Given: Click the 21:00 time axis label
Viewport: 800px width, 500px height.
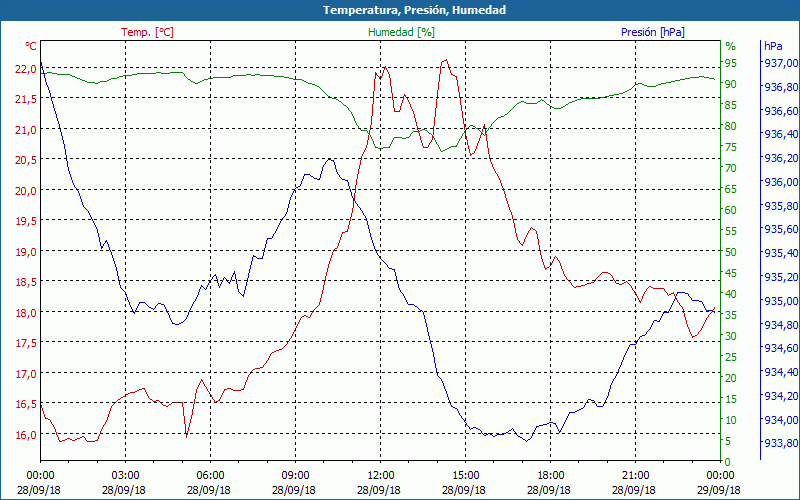Looking at the screenshot, I should pos(636,477).
